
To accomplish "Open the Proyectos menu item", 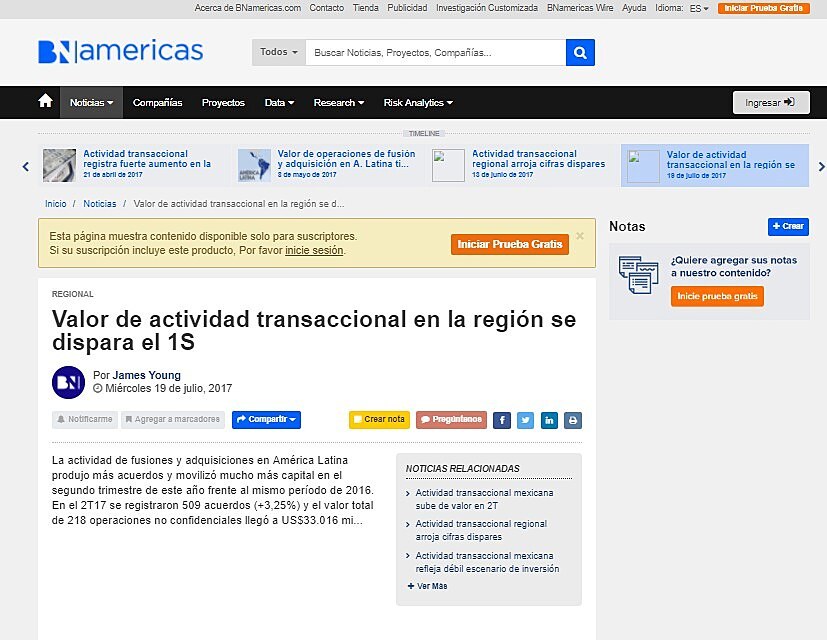I will tap(223, 102).
